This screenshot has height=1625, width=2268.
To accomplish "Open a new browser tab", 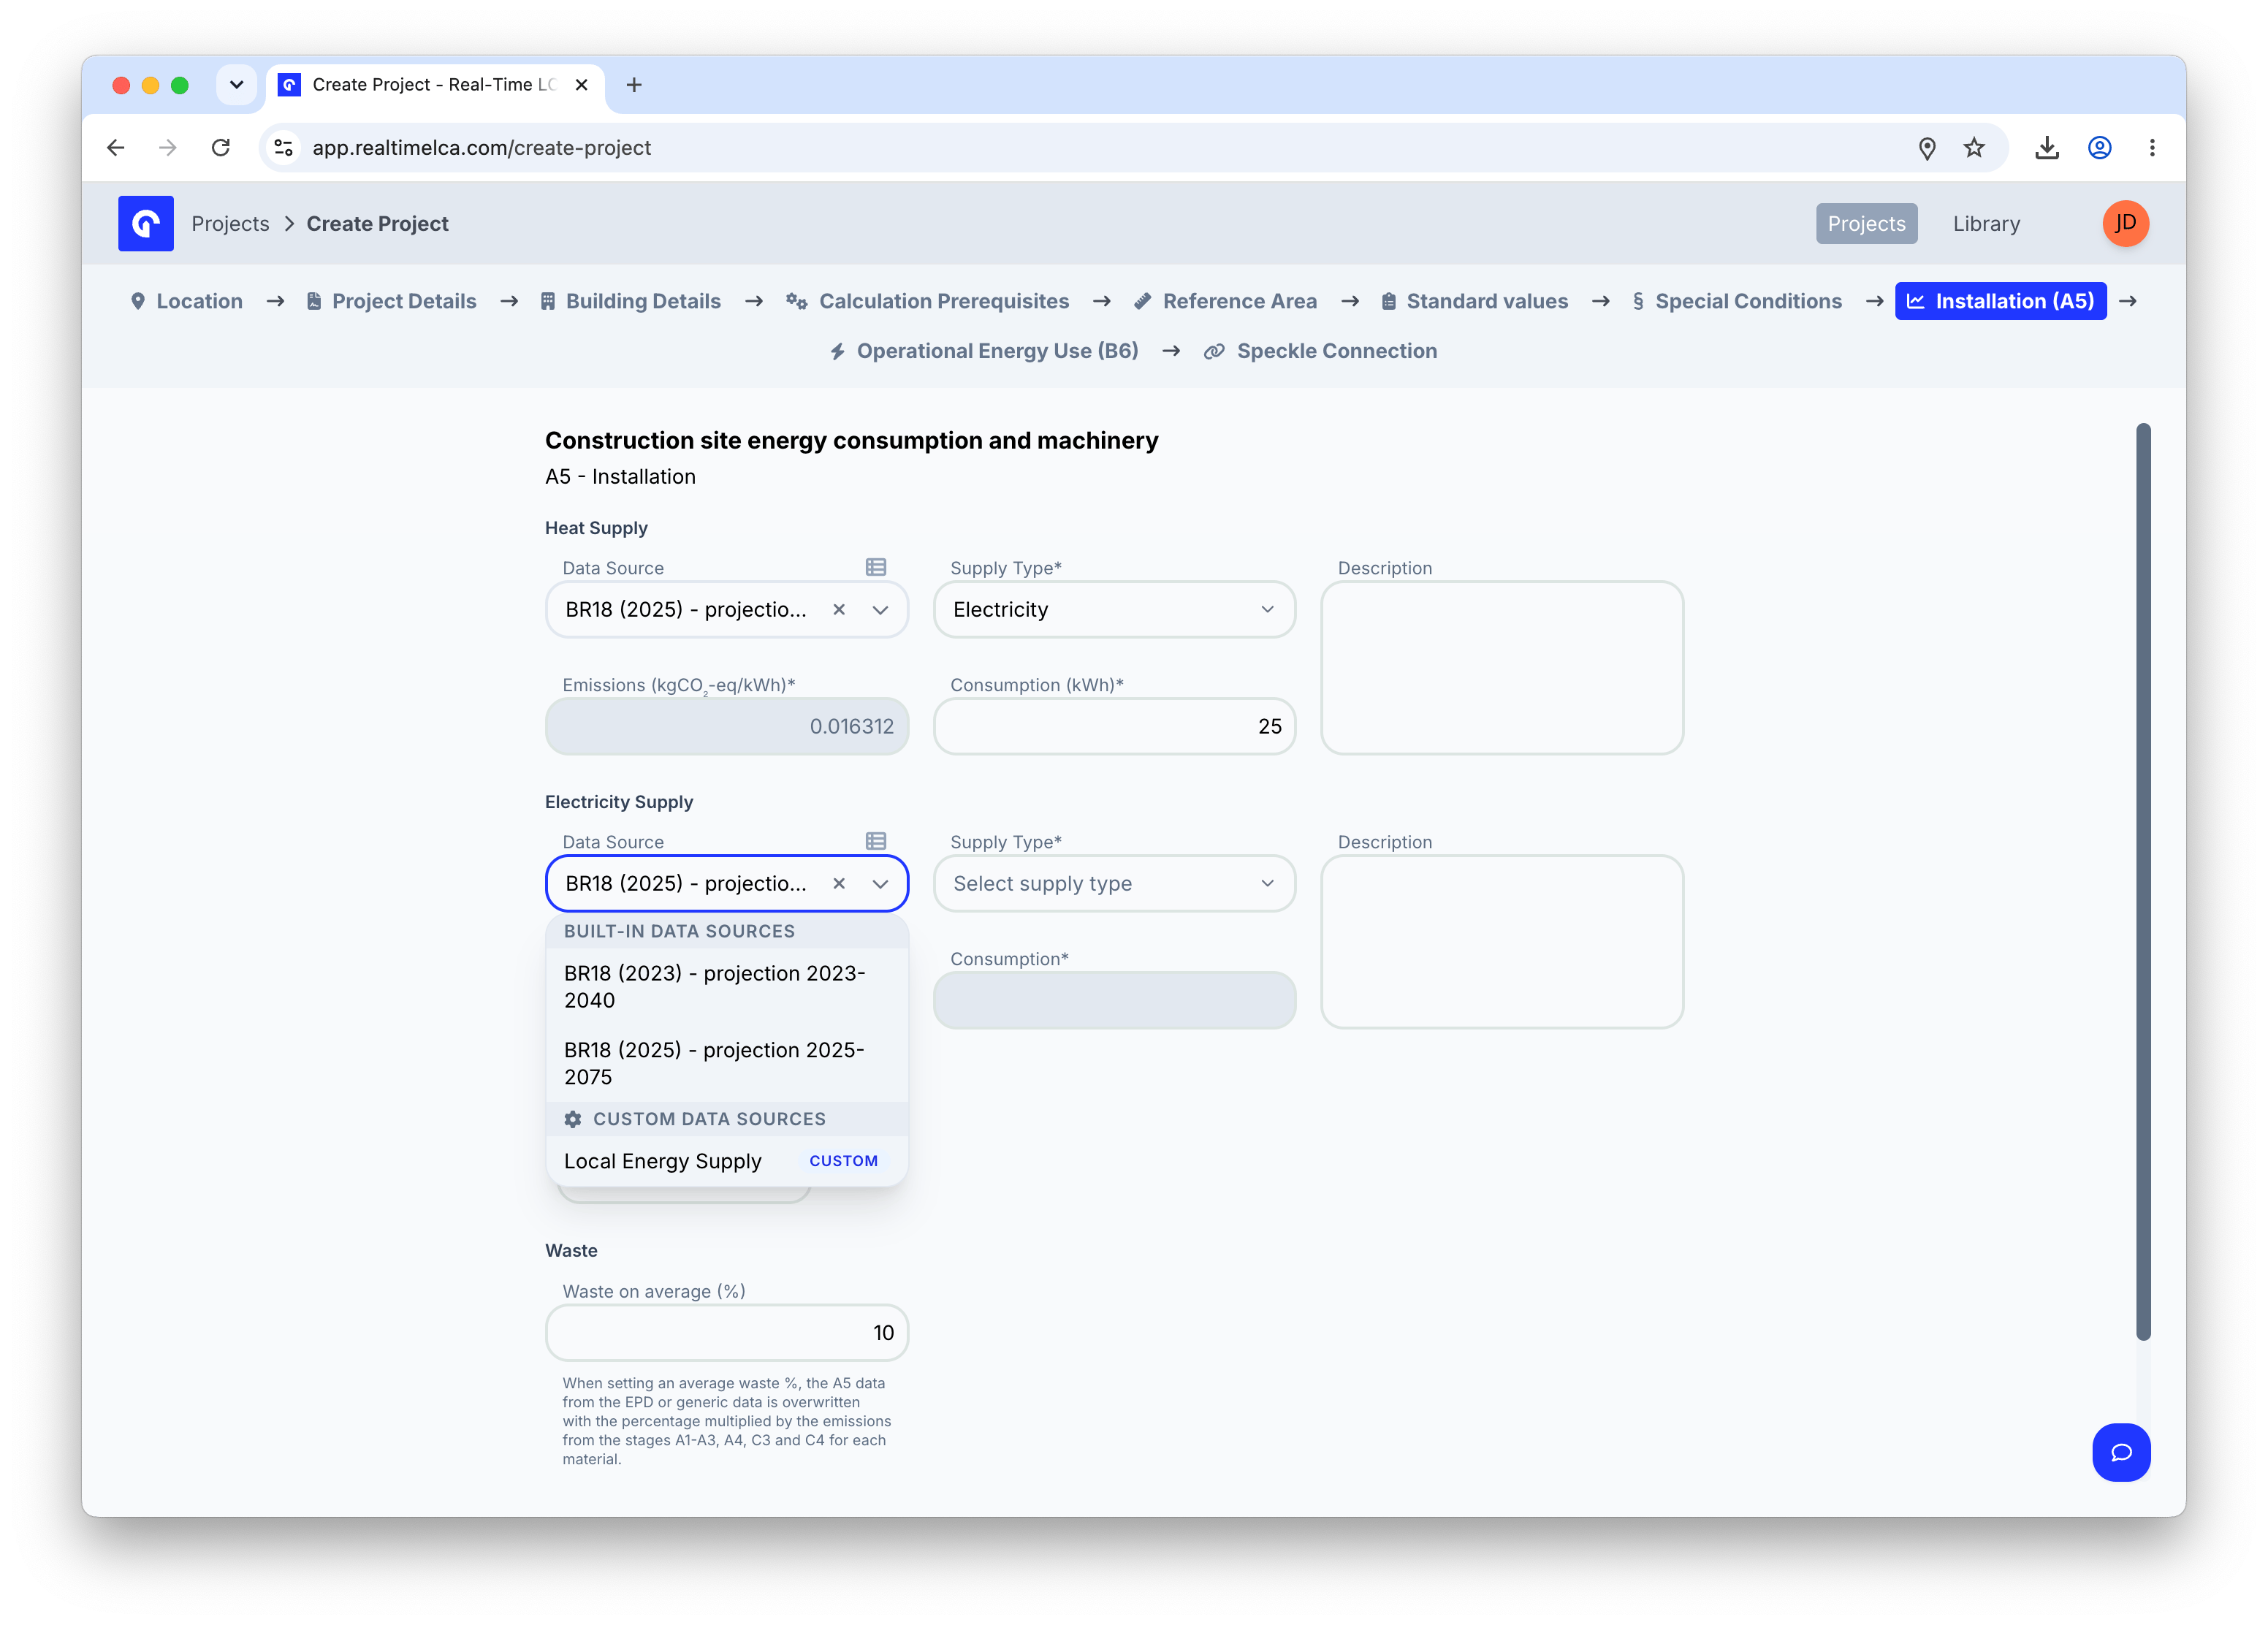I will click(634, 85).
